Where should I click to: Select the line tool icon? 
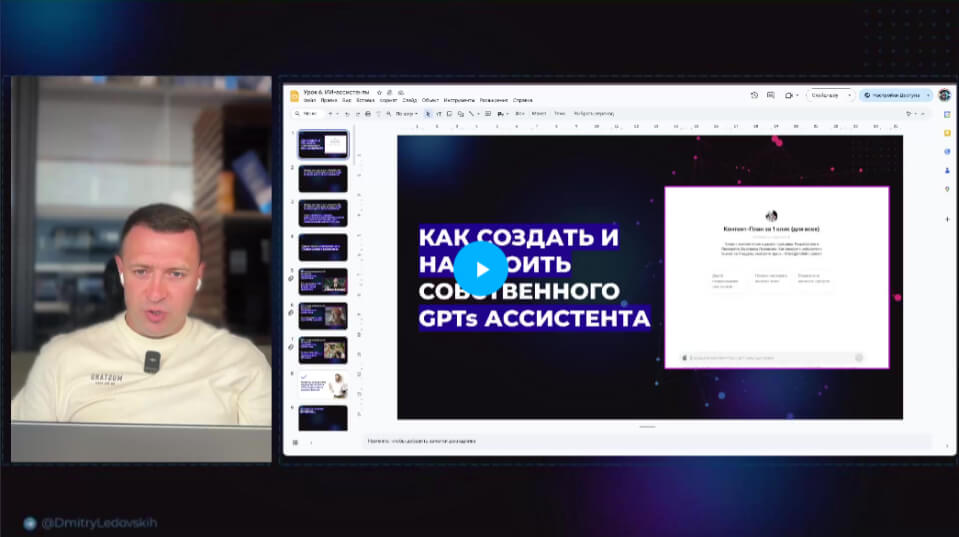pos(471,114)
